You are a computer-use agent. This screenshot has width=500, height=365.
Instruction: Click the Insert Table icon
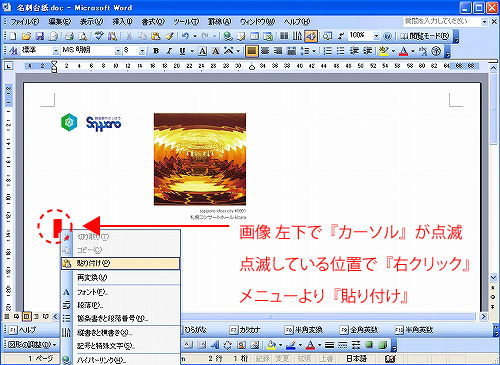click(255, 36)
